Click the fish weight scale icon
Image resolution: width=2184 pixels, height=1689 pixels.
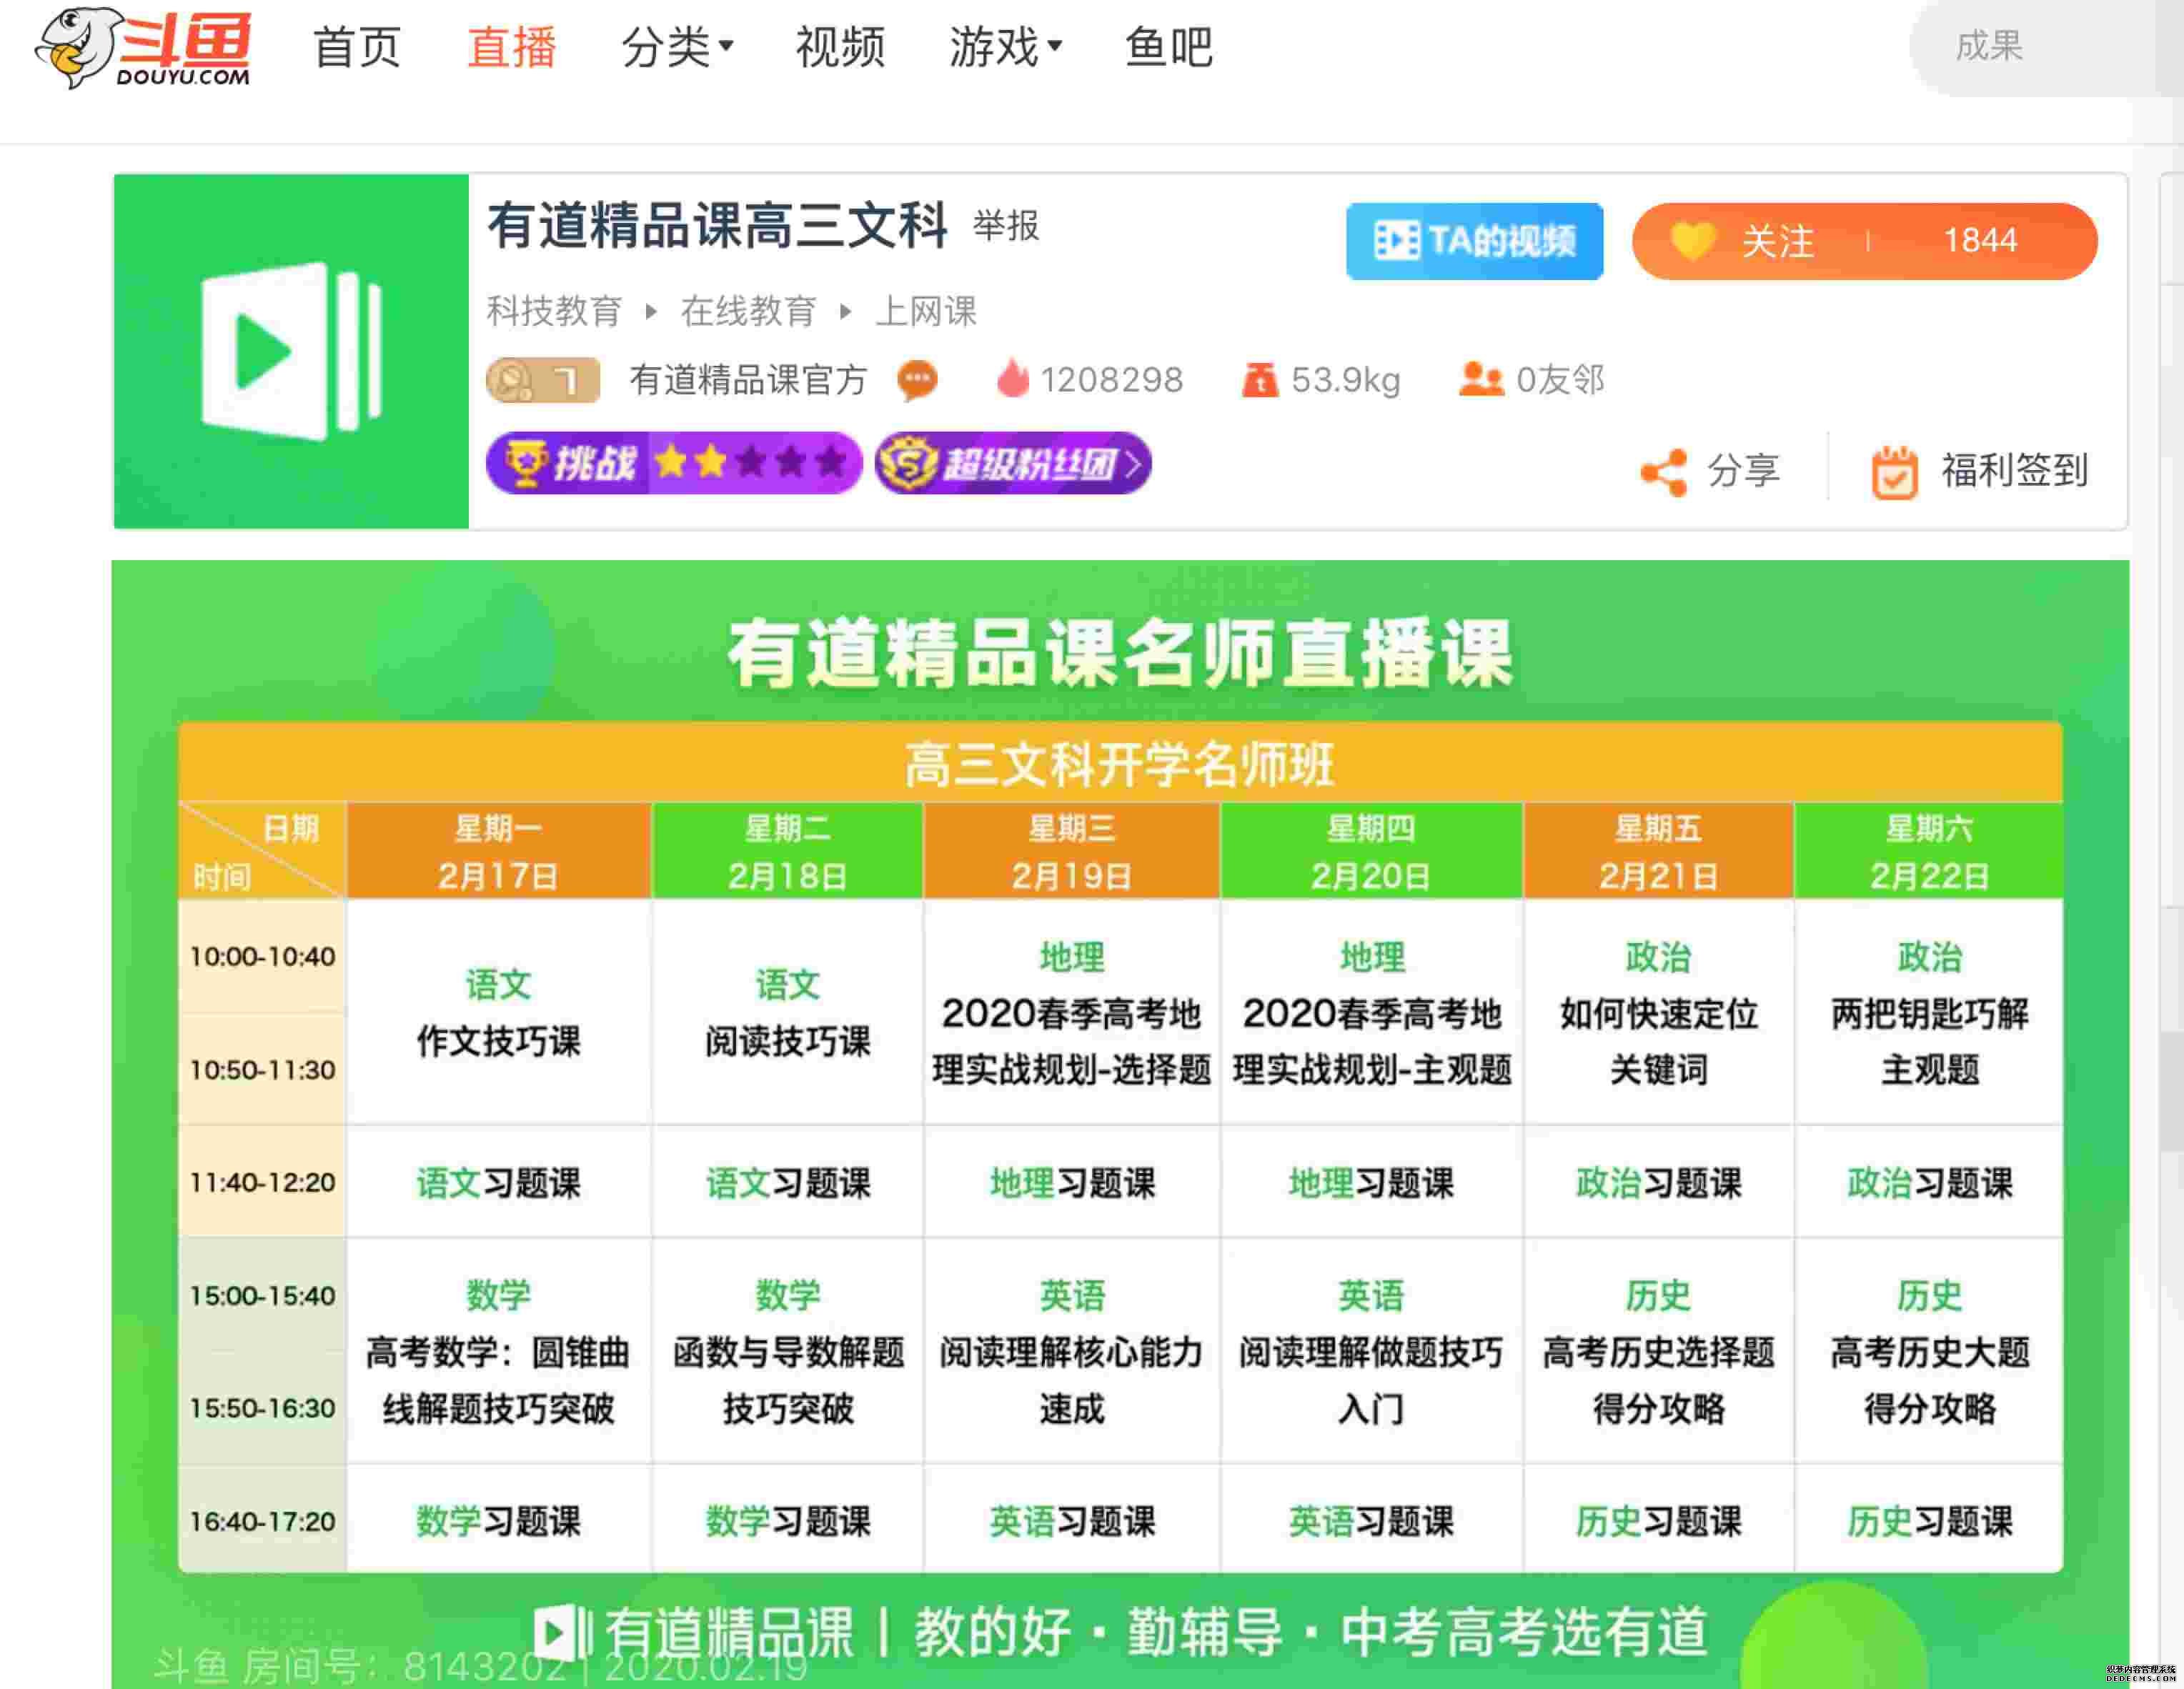1259,380
